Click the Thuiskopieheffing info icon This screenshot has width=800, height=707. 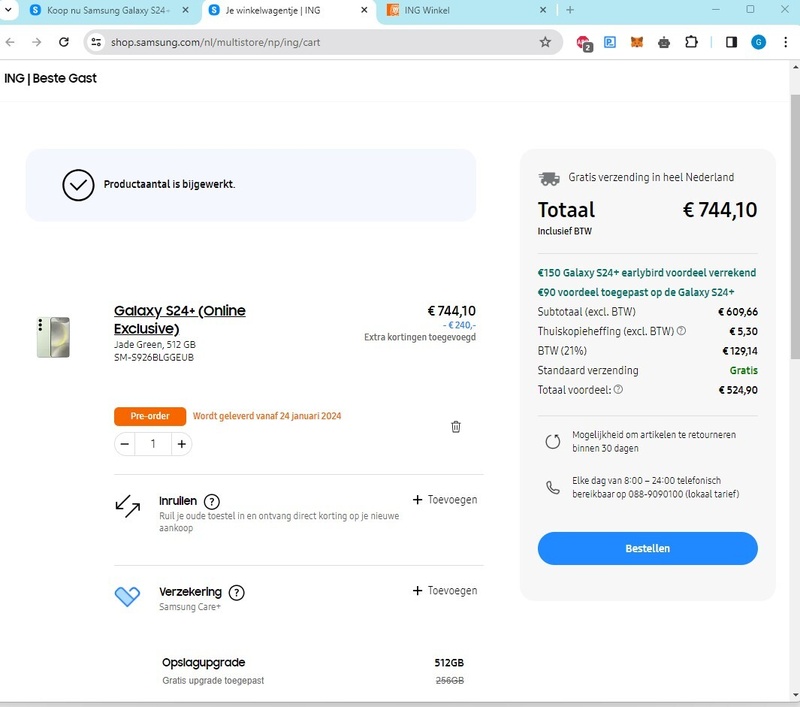point(681,331)
